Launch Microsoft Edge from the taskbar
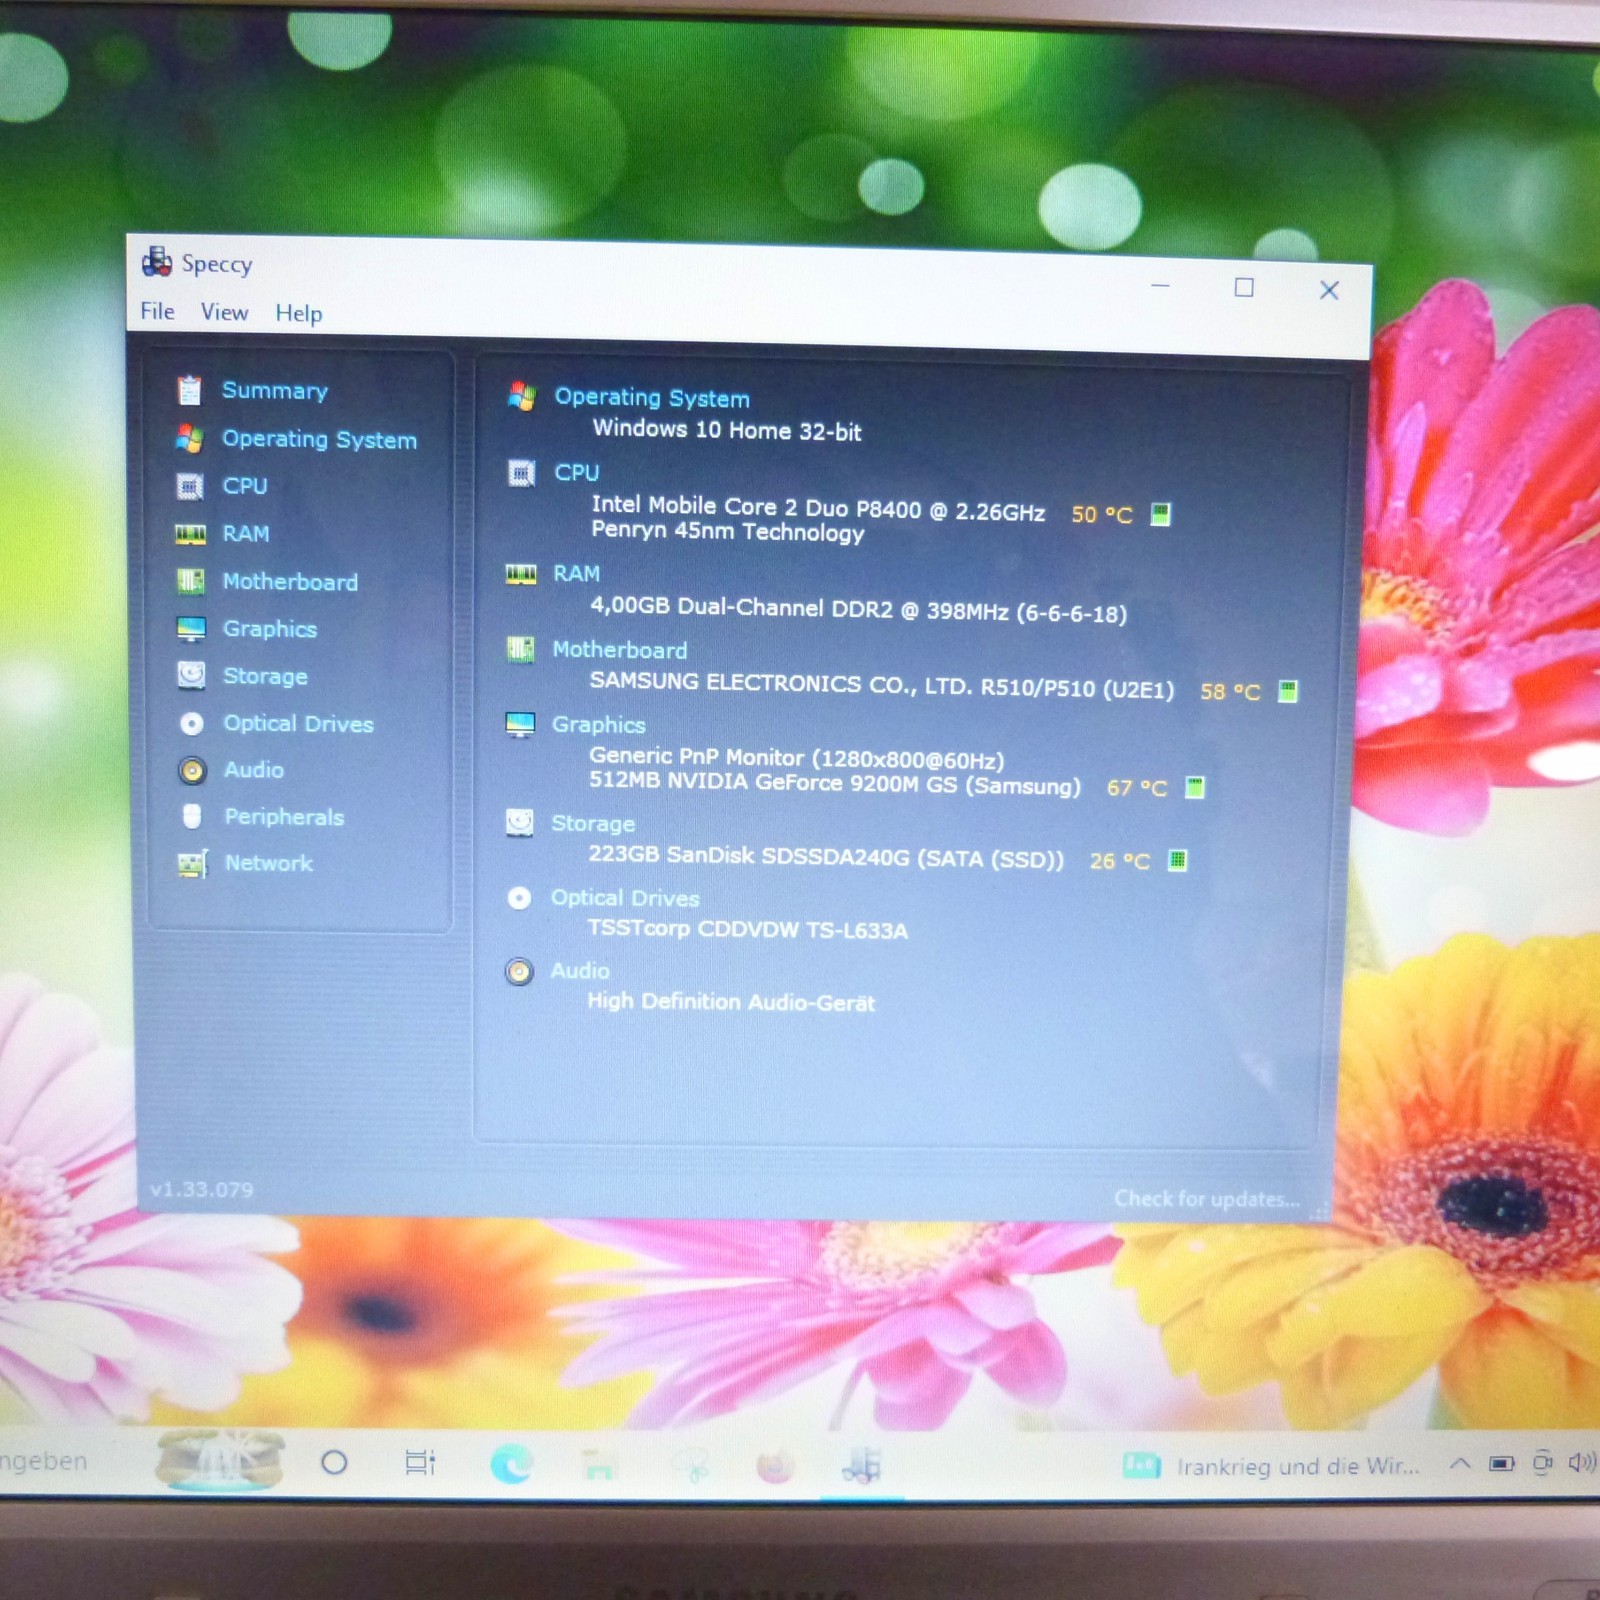The image size is (1600, 1600). (x=511, y=1465)
